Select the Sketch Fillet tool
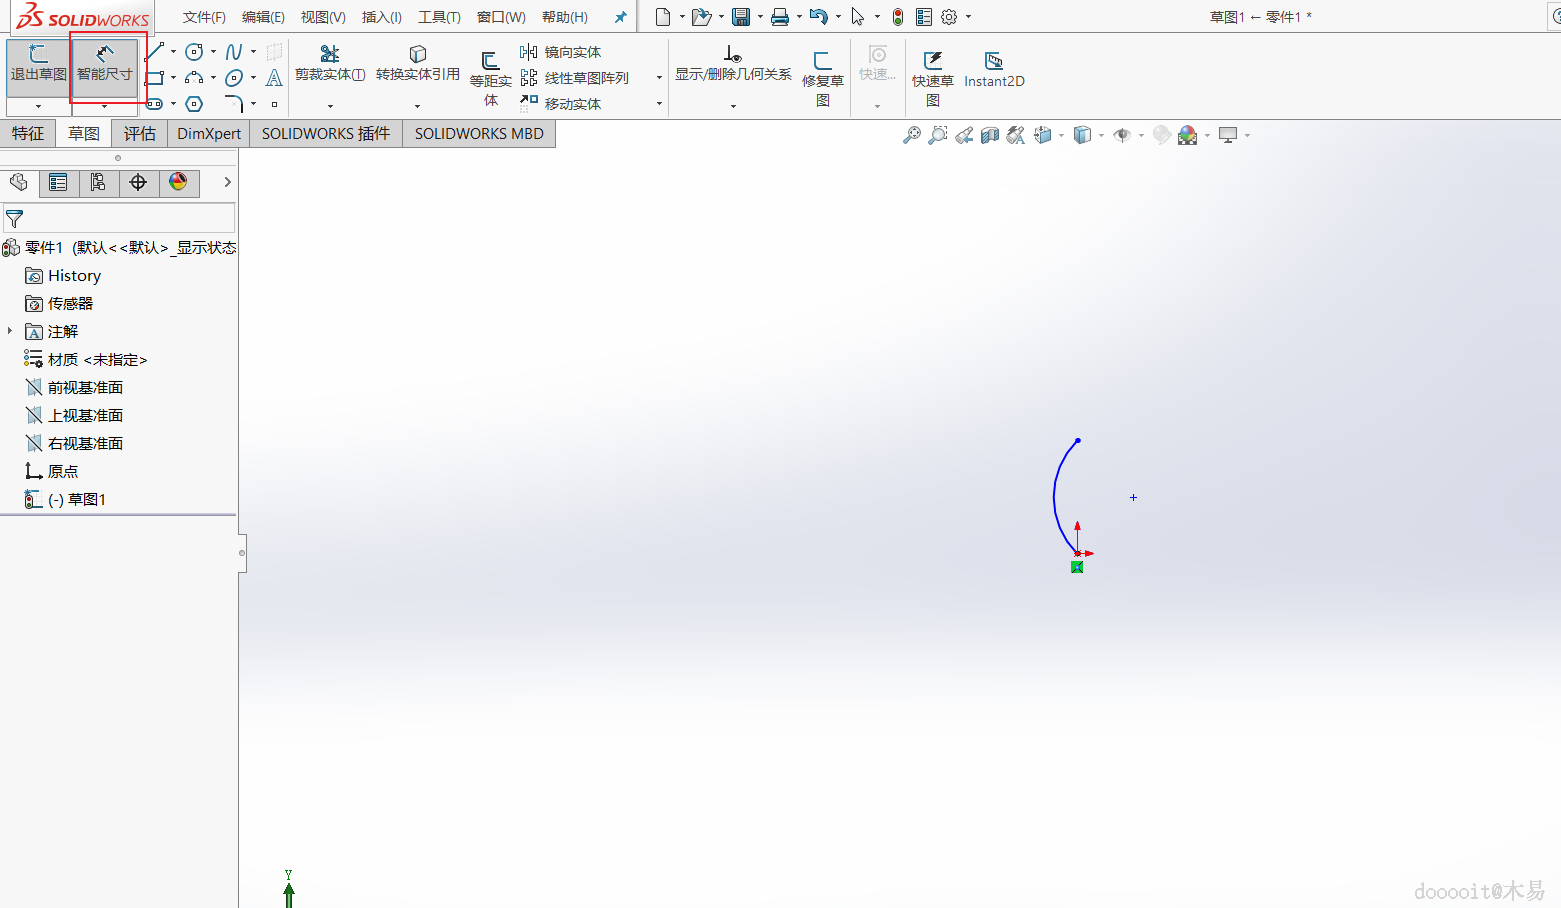This screenshot has width=1561, height=908. tap(234, 104)
